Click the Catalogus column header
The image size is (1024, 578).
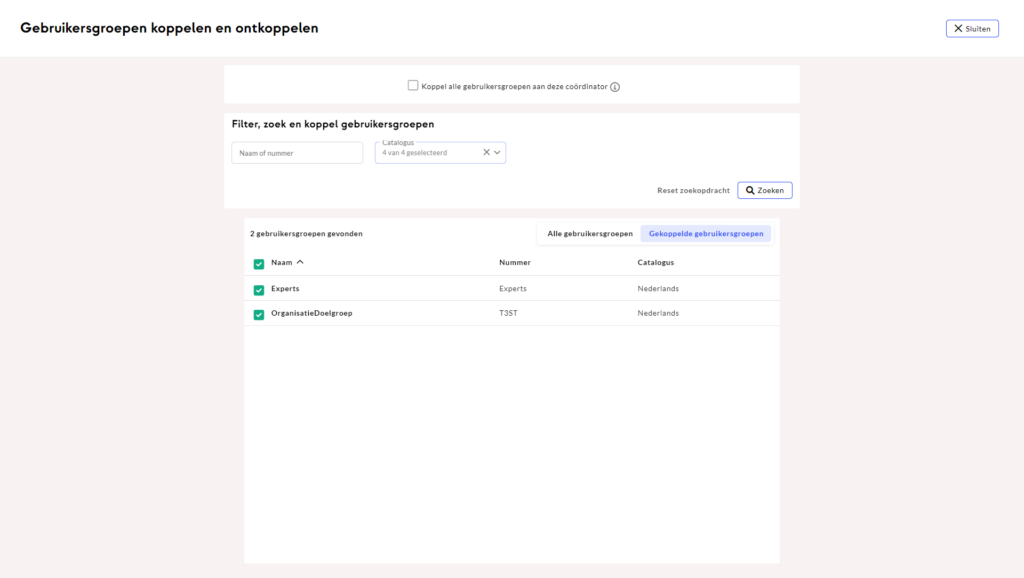tap(656, 263)
